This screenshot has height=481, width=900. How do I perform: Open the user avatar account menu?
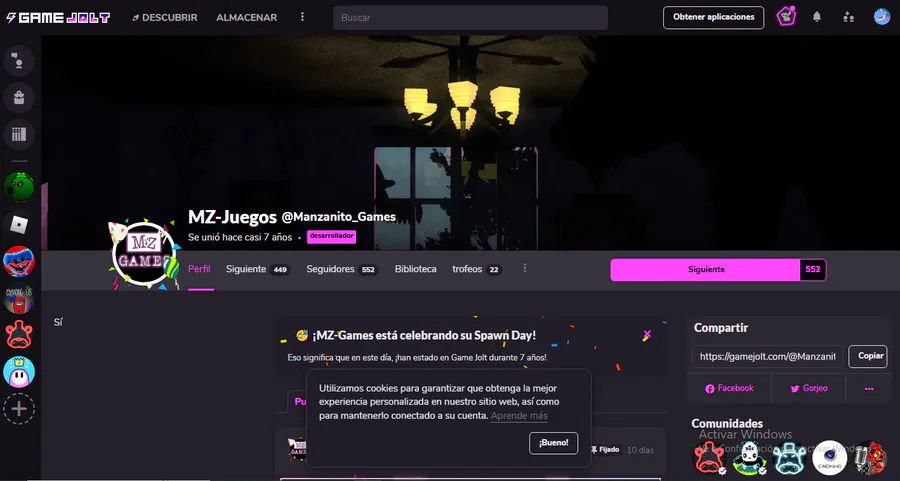(x=882, y=17)
